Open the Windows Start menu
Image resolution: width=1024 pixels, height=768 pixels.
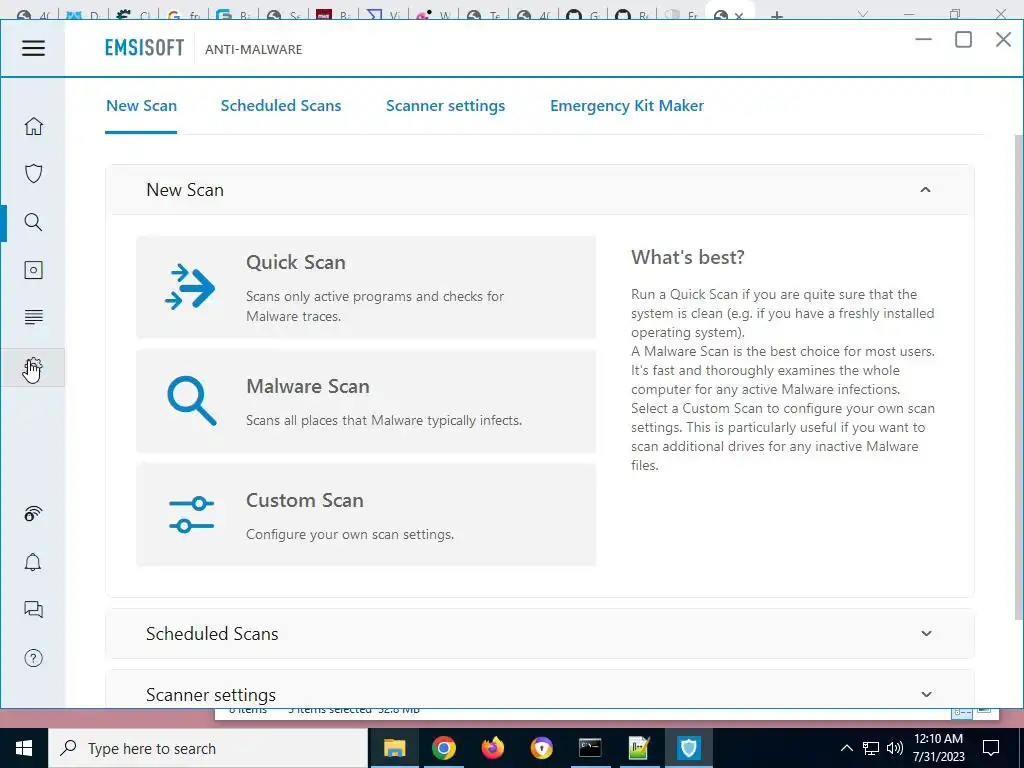click(x=24, y=748)
